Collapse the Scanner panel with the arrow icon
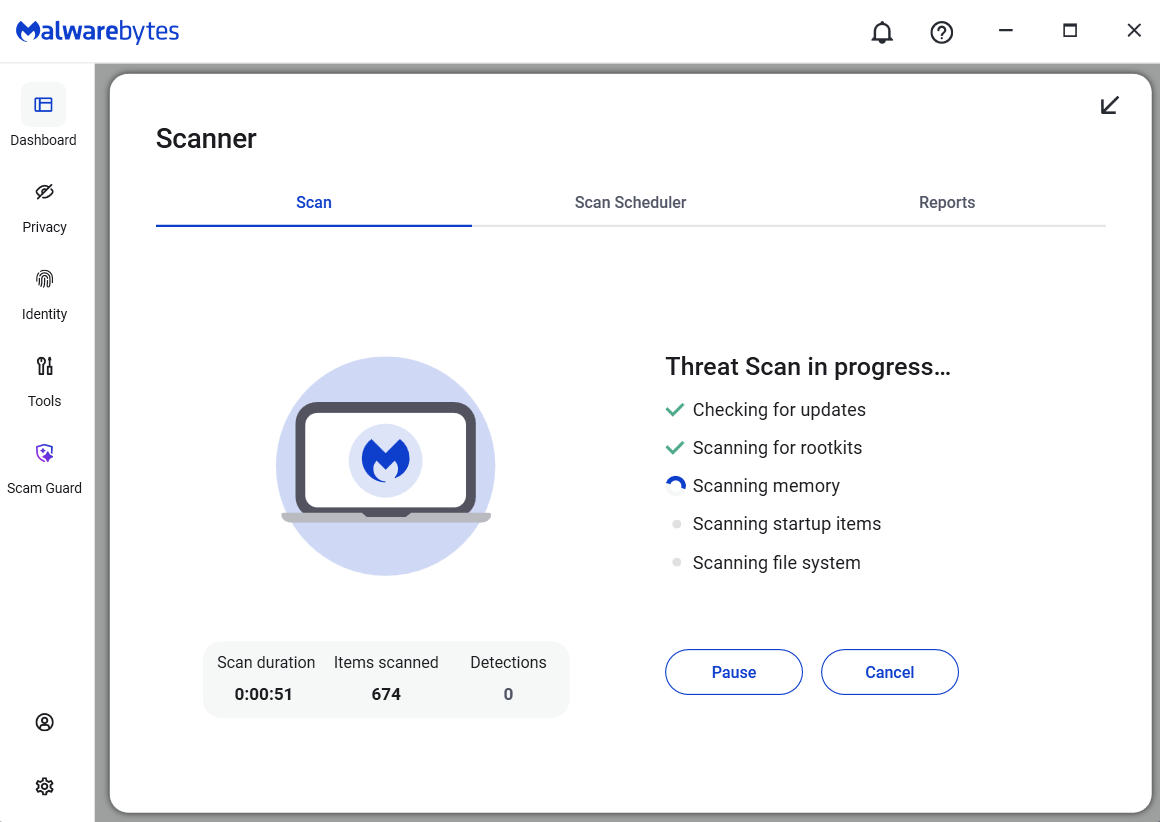The width and height of the screenshot is (1160, 822). (1110, 105)
